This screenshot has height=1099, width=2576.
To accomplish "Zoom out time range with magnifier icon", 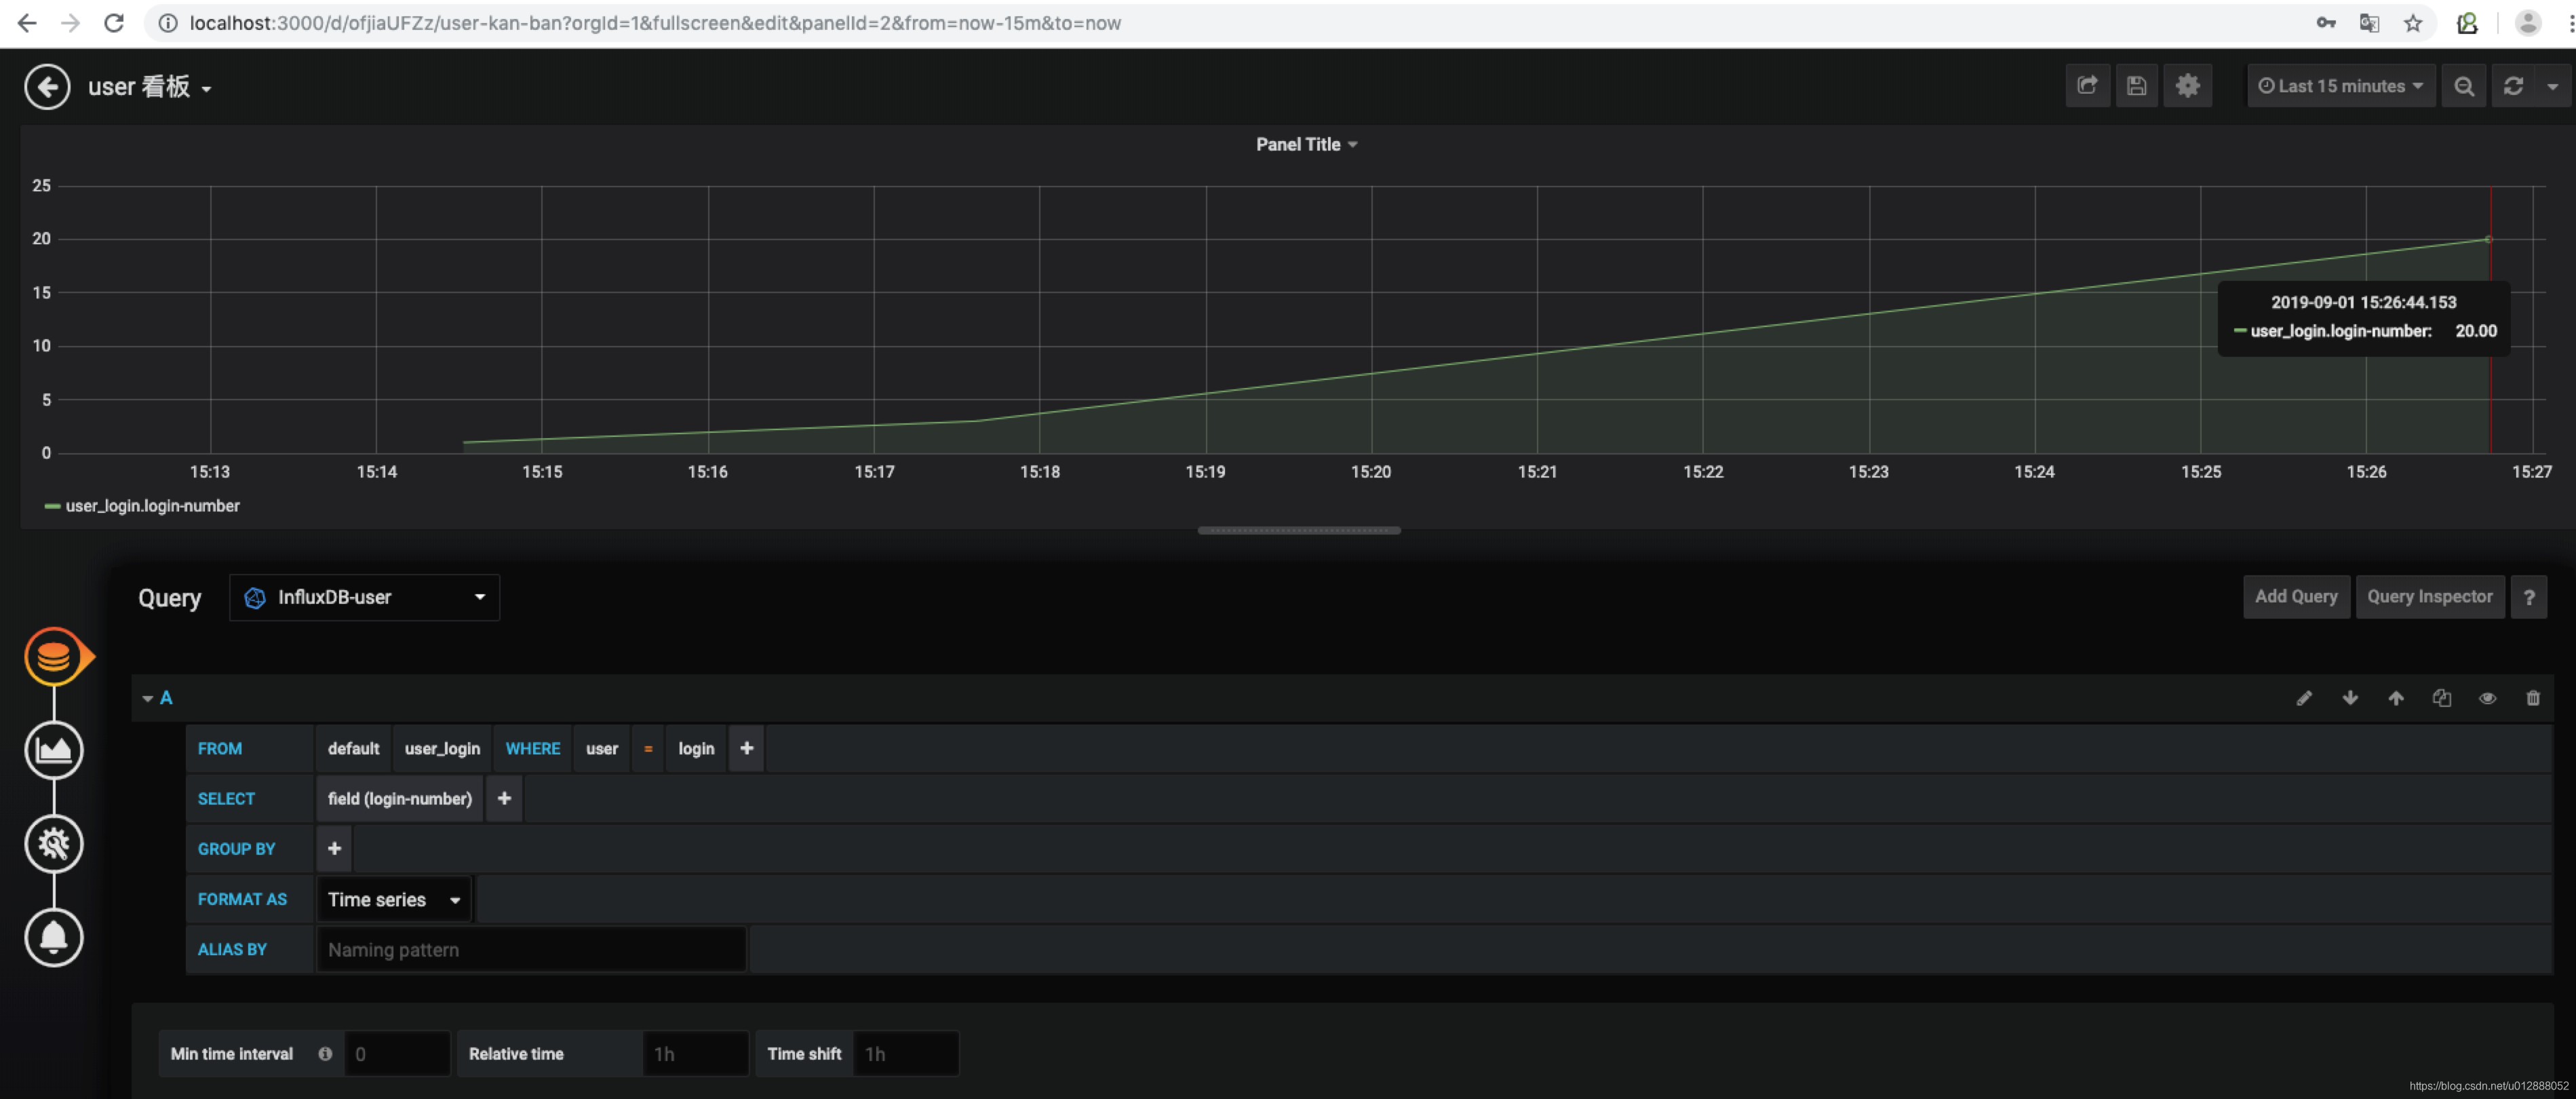I will coord(2463,86).
